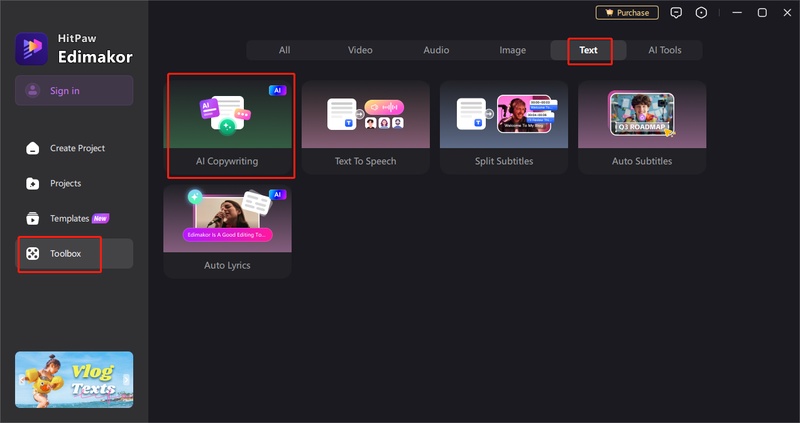Click the Projects folder icon
Image resolution: width=800 pixels, height=423 pixels.
[x=32, y=184]
